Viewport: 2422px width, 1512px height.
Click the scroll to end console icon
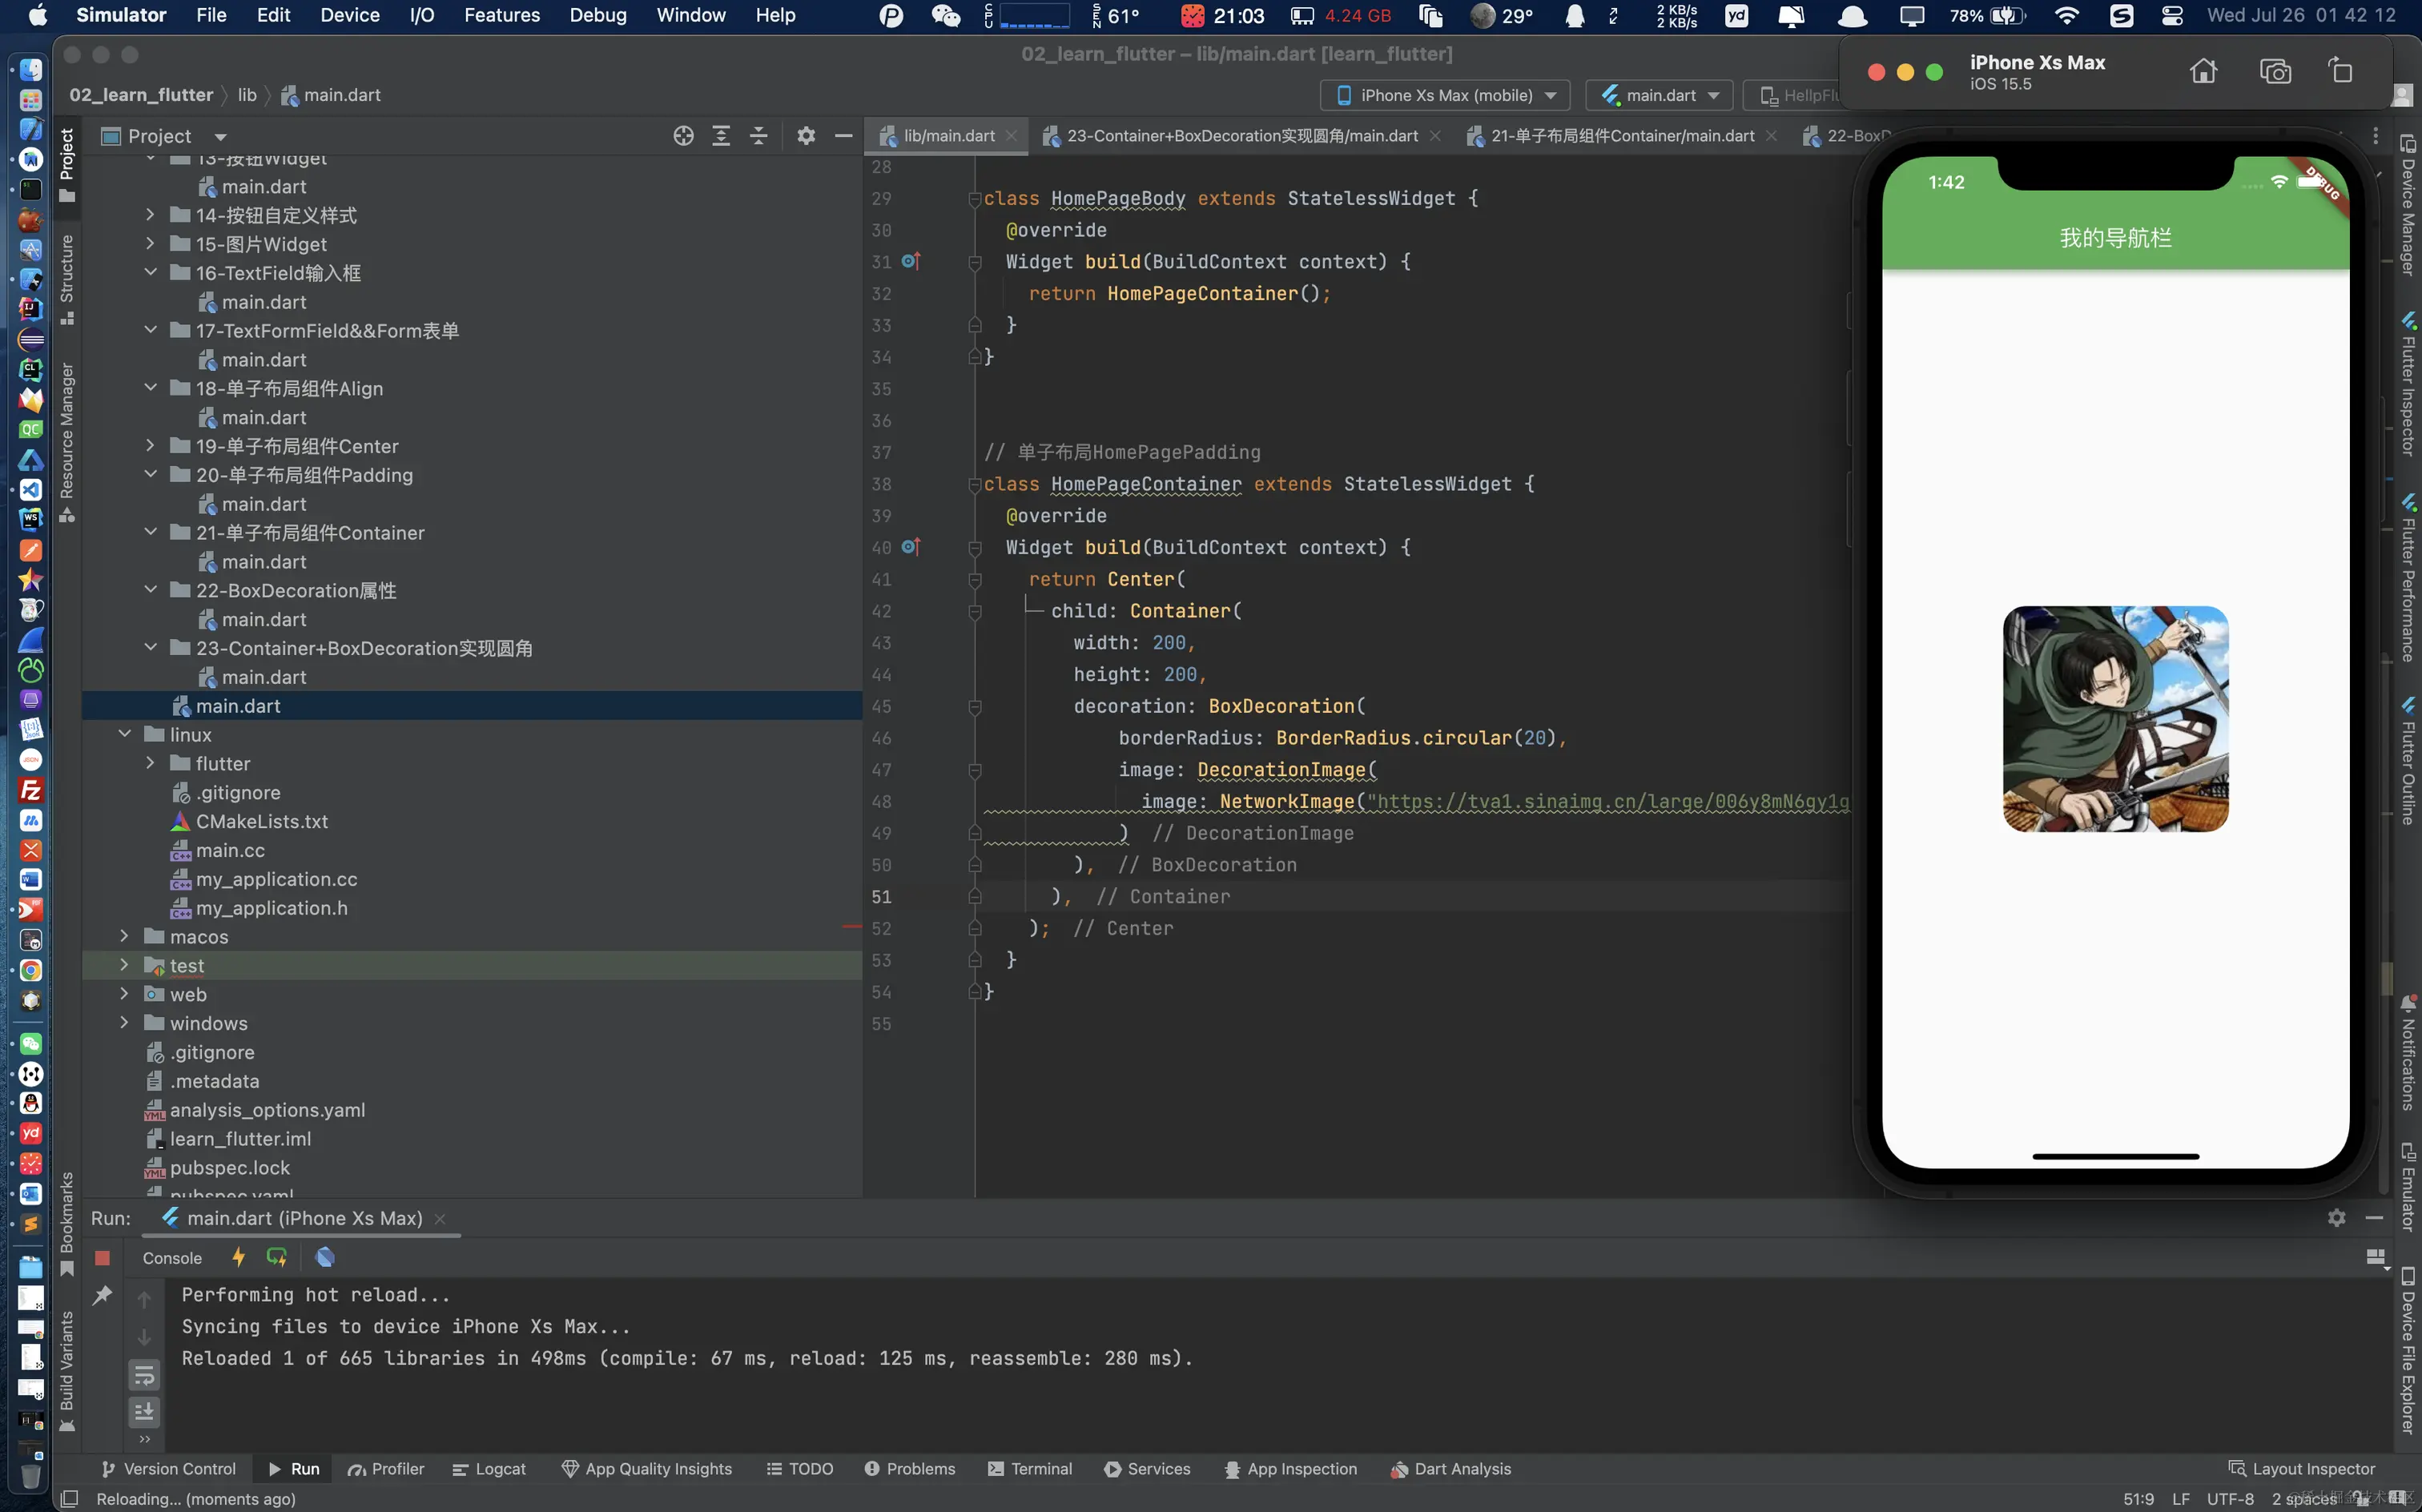click(144, 1411)
